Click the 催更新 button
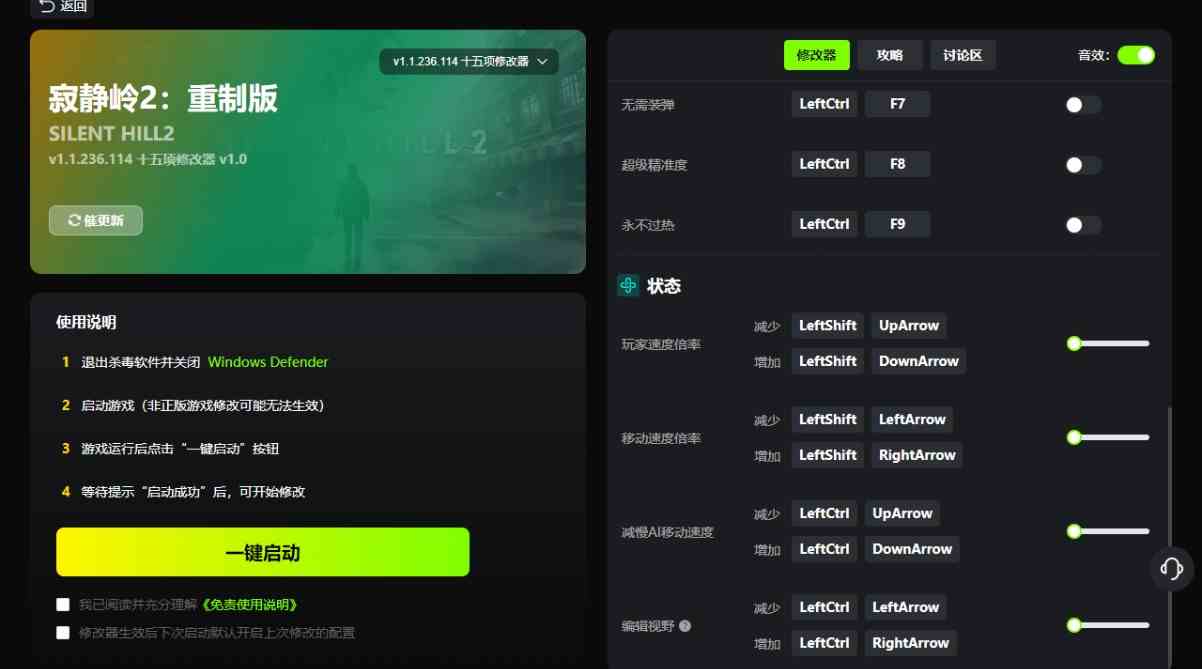The width and height of the screenshot is (1202, 669). 96,220
